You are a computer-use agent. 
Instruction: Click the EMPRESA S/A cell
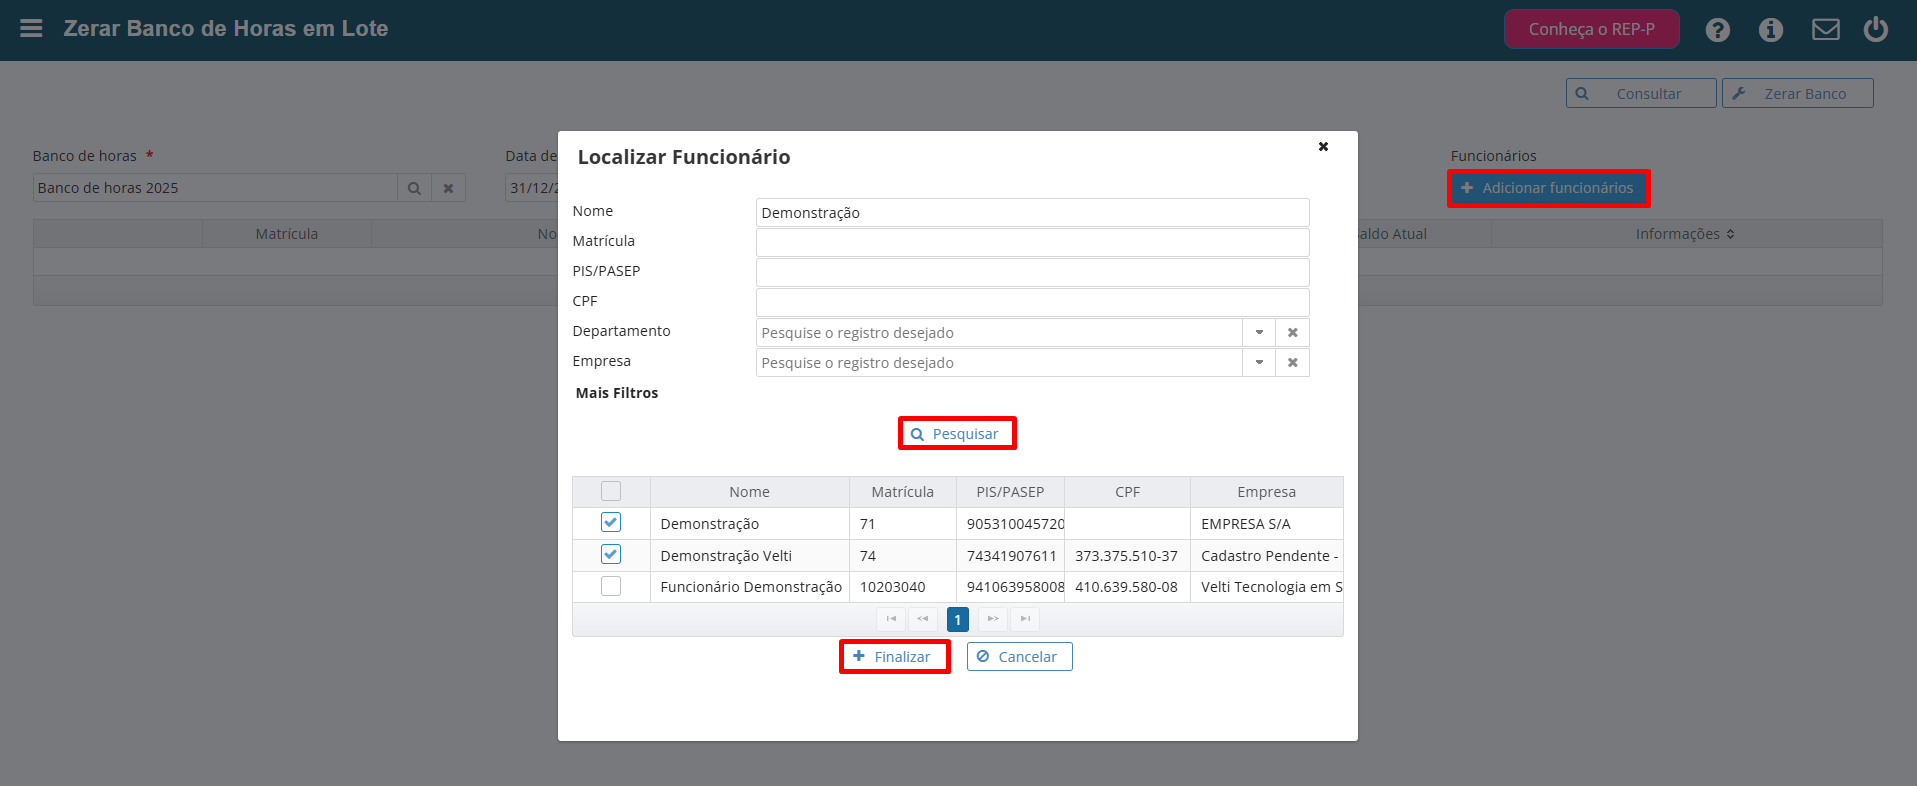click(x=1266, y=524)
